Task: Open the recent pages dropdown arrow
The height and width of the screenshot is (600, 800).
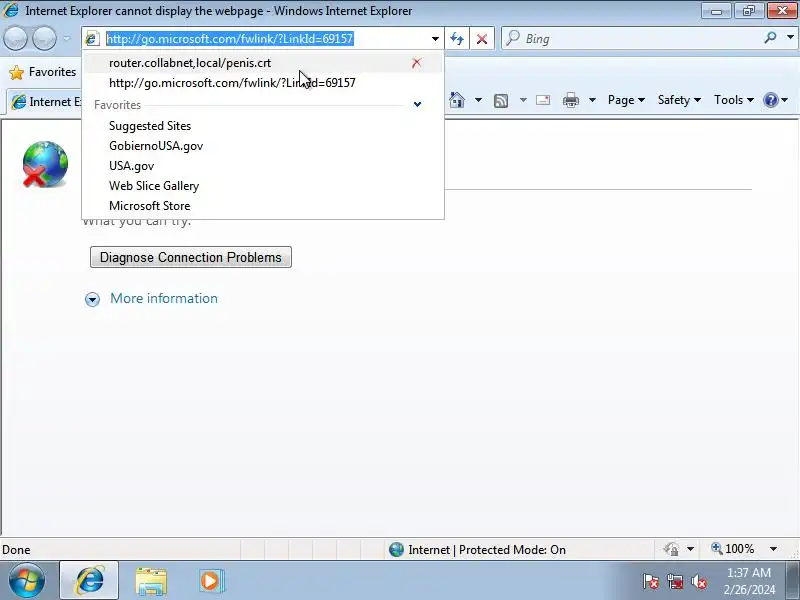Action: click(x=67, y=38)
